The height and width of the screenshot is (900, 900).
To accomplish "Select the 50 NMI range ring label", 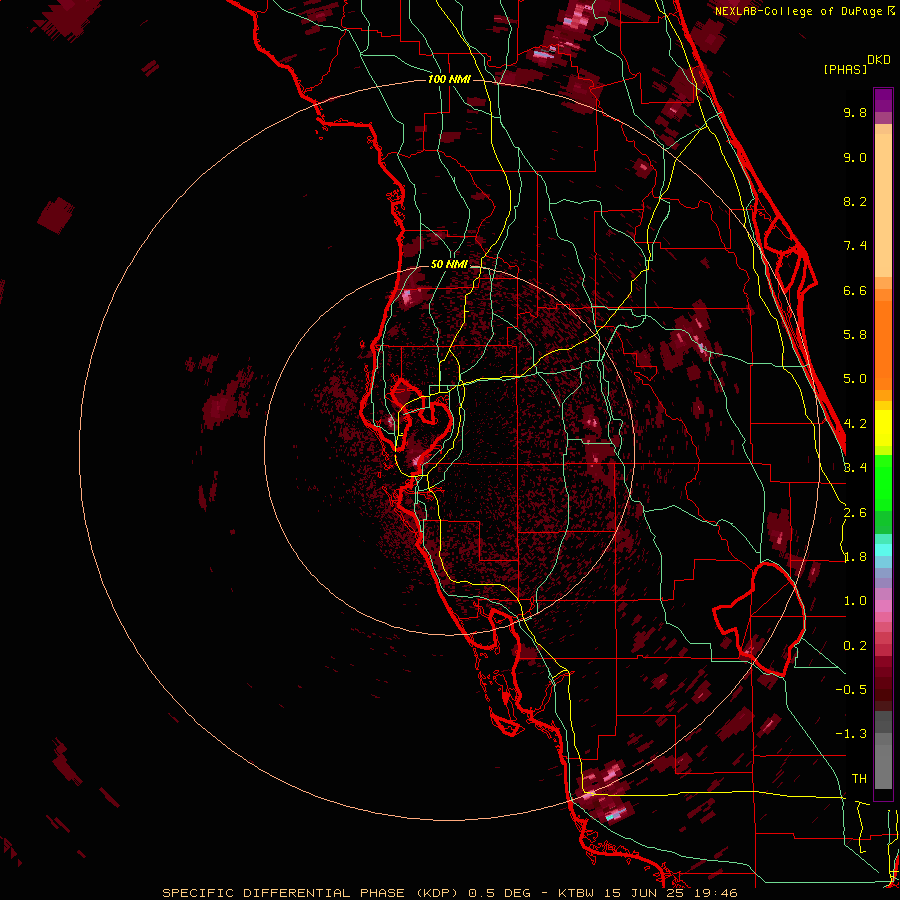I will click(x=449, y=264).
